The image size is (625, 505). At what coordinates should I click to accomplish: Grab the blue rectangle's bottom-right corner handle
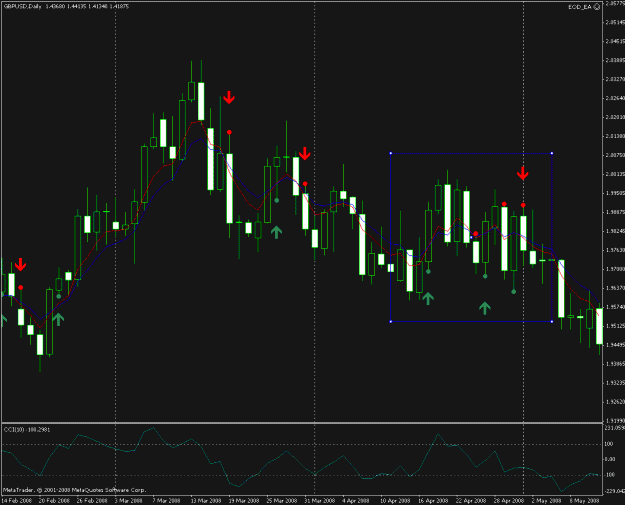(552, 321)
